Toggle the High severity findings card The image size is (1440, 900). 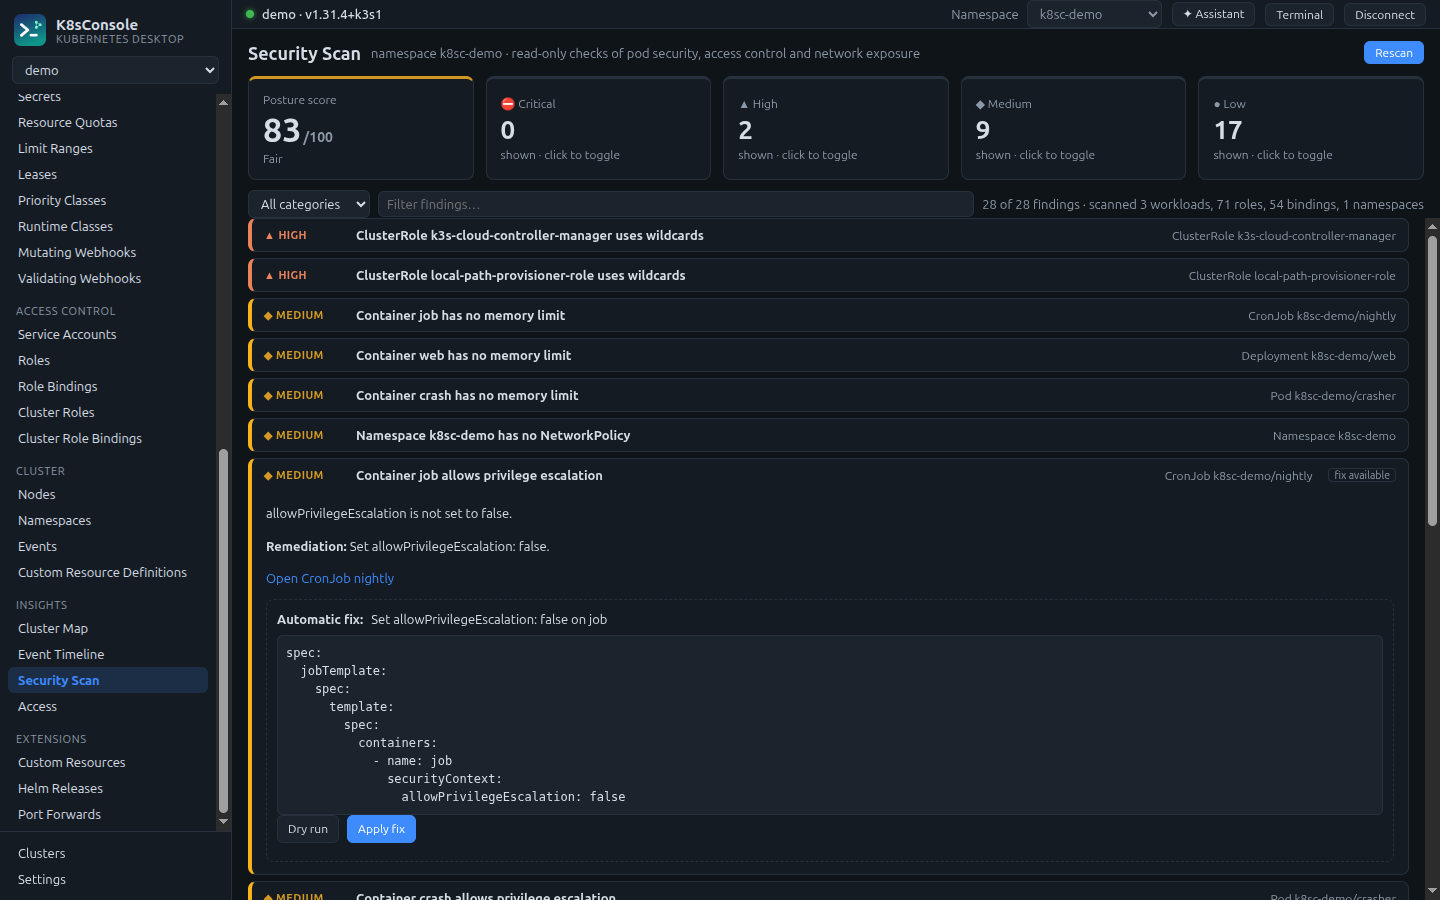836,128
